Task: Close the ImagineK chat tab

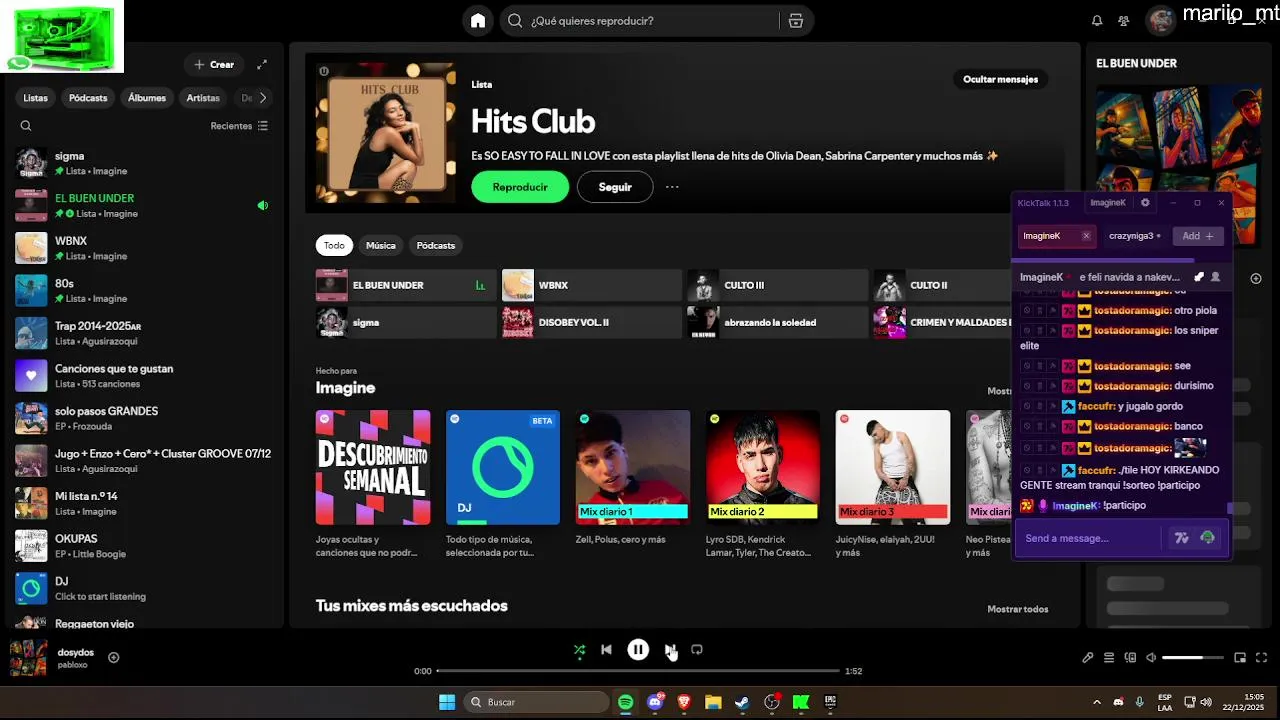Action: coord(1086,236)
